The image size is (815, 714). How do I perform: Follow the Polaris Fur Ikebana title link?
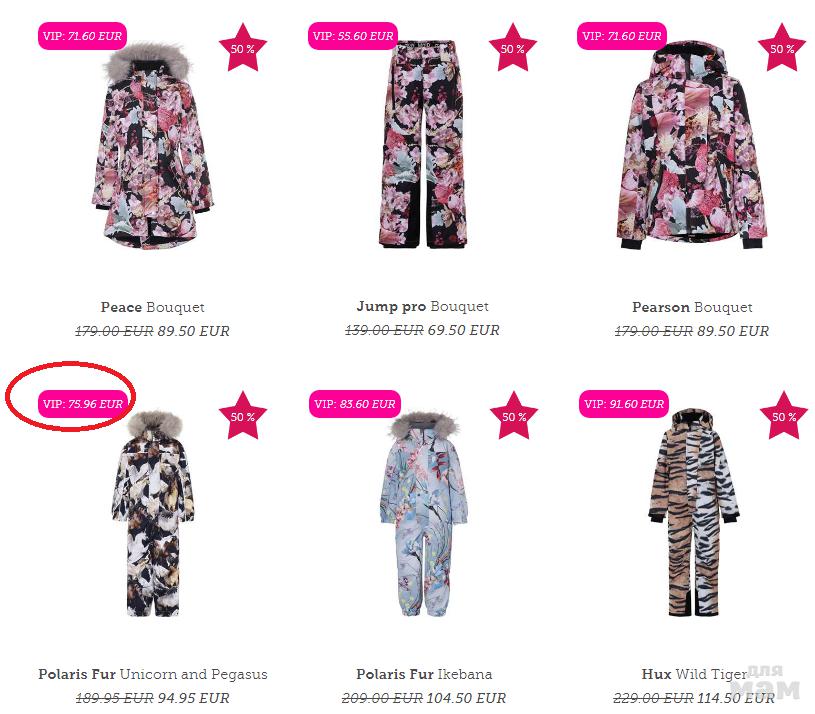[x=424, y=674]
